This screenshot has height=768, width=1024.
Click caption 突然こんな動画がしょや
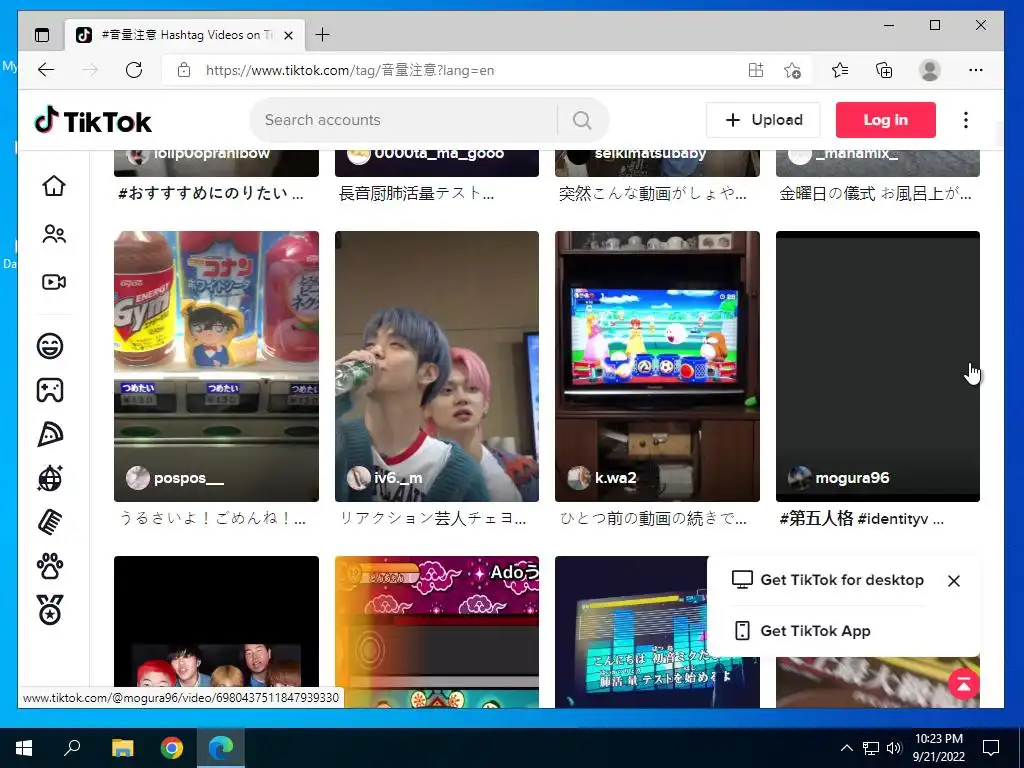[652, 193]
